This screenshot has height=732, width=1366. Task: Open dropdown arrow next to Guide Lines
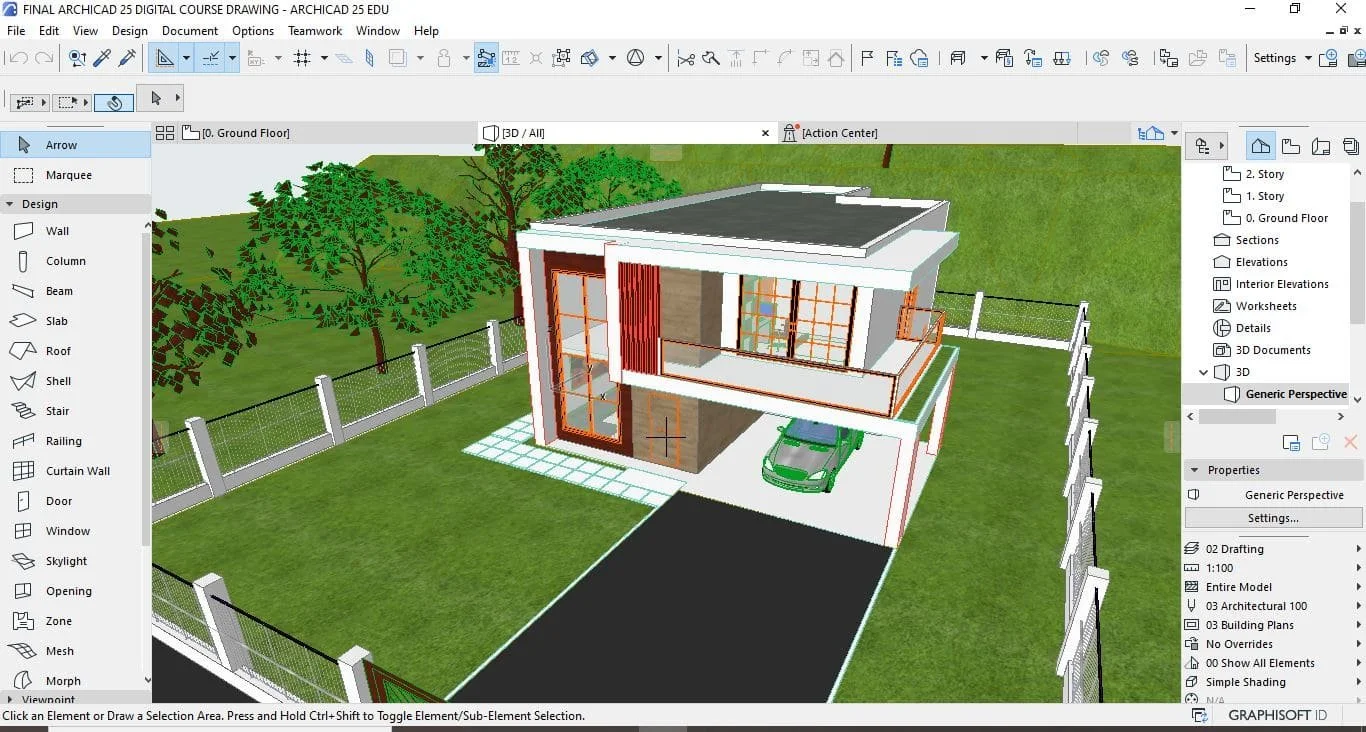pyautogui.click(x=186, y=58)
